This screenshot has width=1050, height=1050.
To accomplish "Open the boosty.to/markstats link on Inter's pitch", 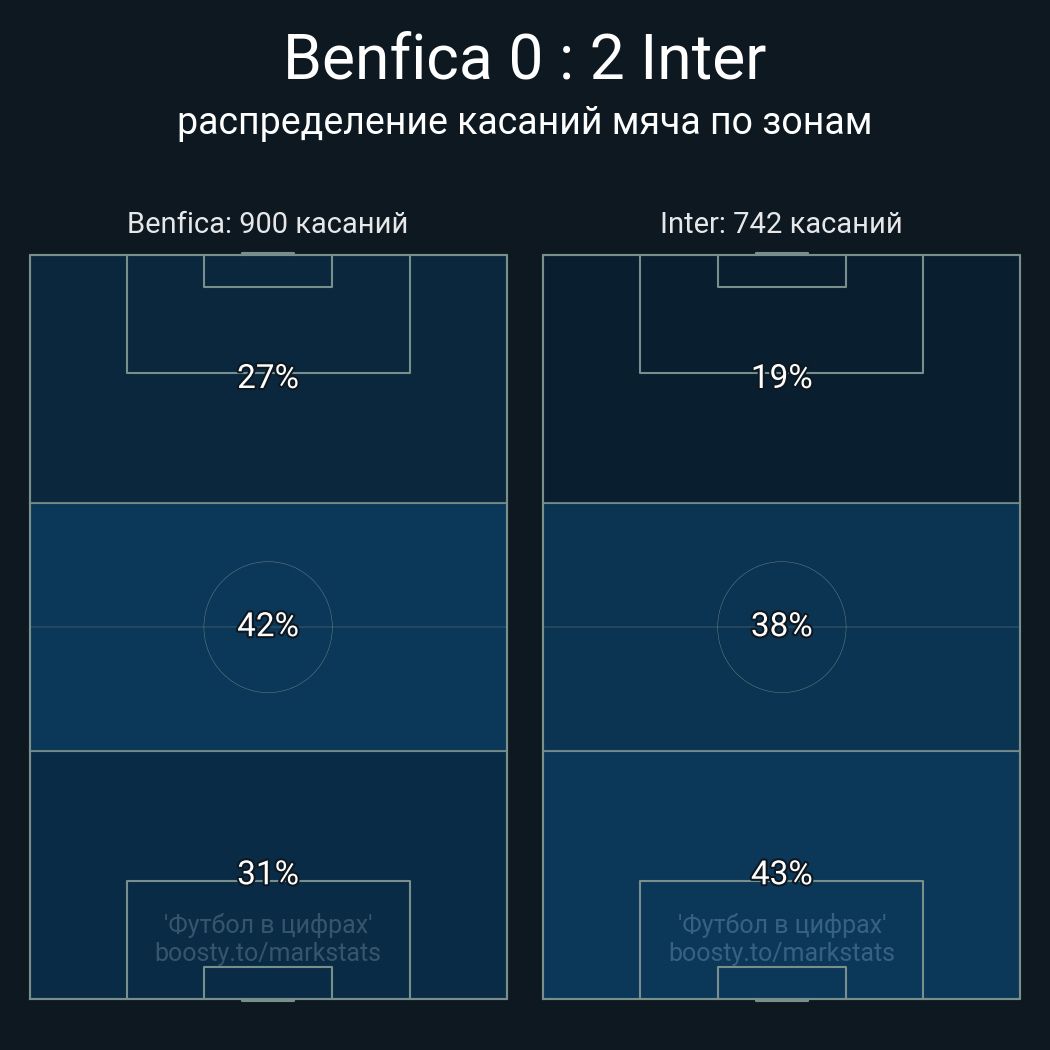I will 781,952.
